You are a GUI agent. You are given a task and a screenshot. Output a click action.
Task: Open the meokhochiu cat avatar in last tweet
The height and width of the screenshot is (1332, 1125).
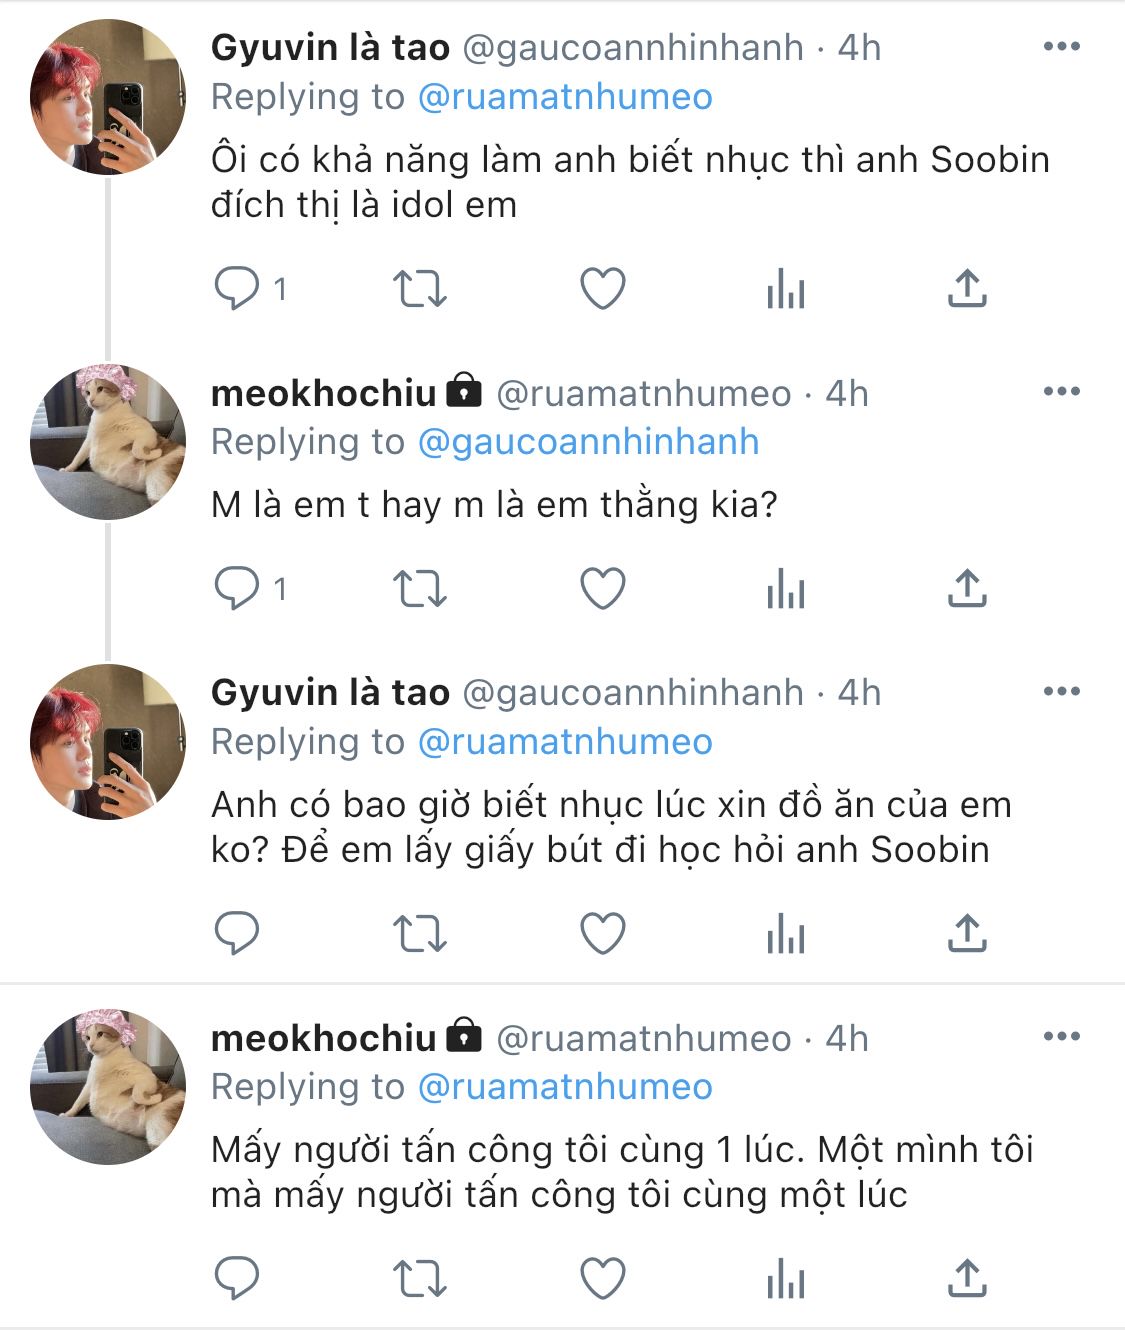[x=108, y=1087]
